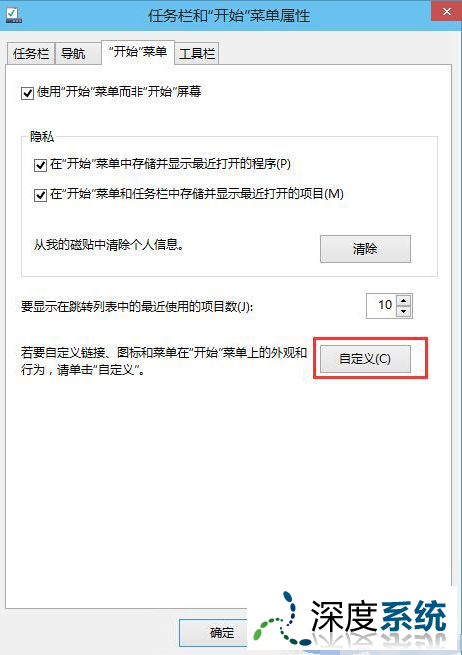The image size is (462, 655).
Task: Open the 导航 tab
Action: (73, 54)
